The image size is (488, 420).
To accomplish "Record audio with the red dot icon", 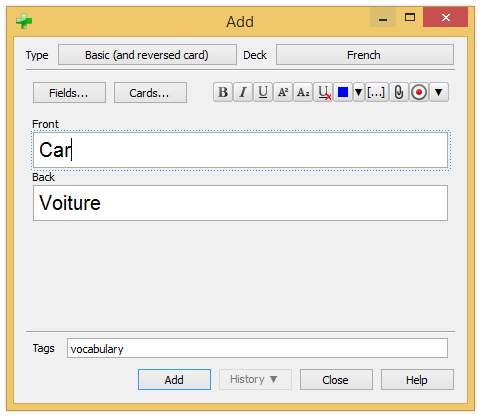I will pyautogui.click(x=419, y=92).
